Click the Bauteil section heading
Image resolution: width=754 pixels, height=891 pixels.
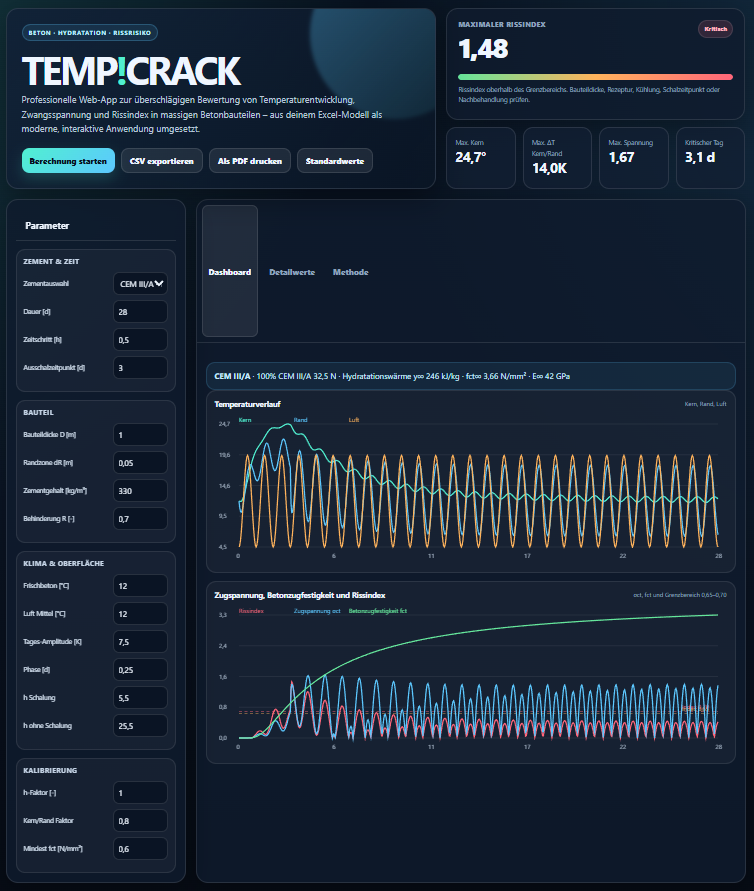[39, 412]
